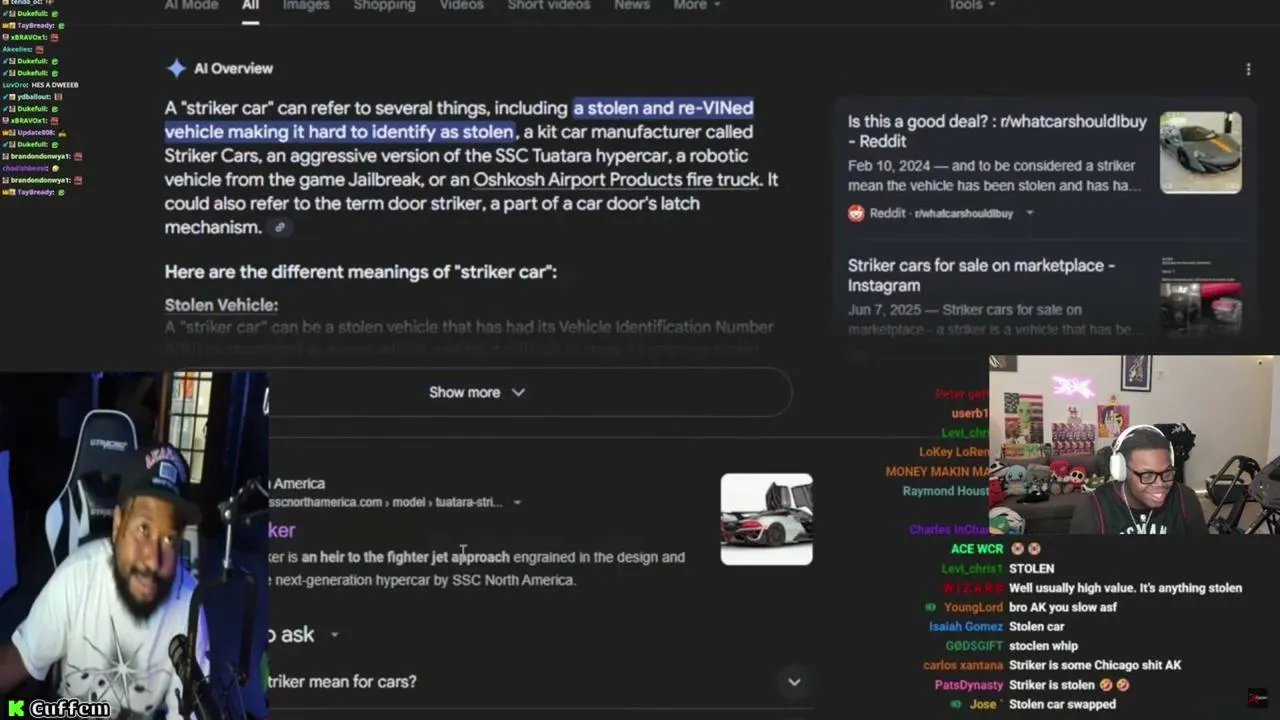Screen dimensions: 1280x720
Task: Expand the More search categories dropdown
Action: (x=696, y=5)
